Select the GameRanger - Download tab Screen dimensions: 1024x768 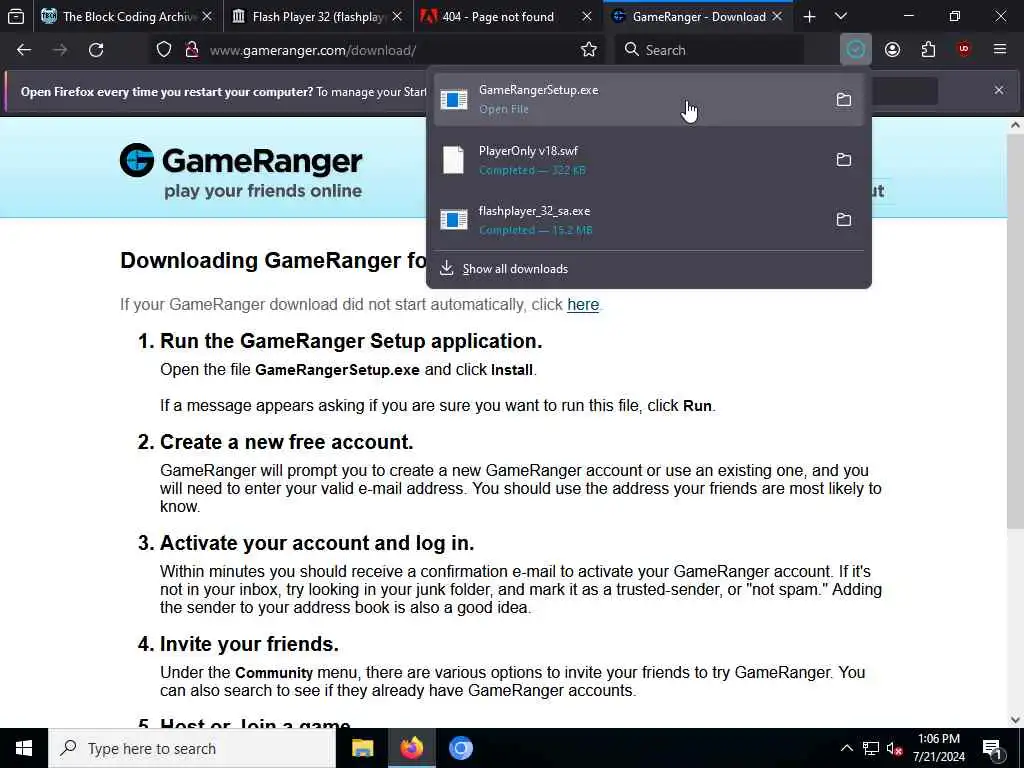click(698, 16)
